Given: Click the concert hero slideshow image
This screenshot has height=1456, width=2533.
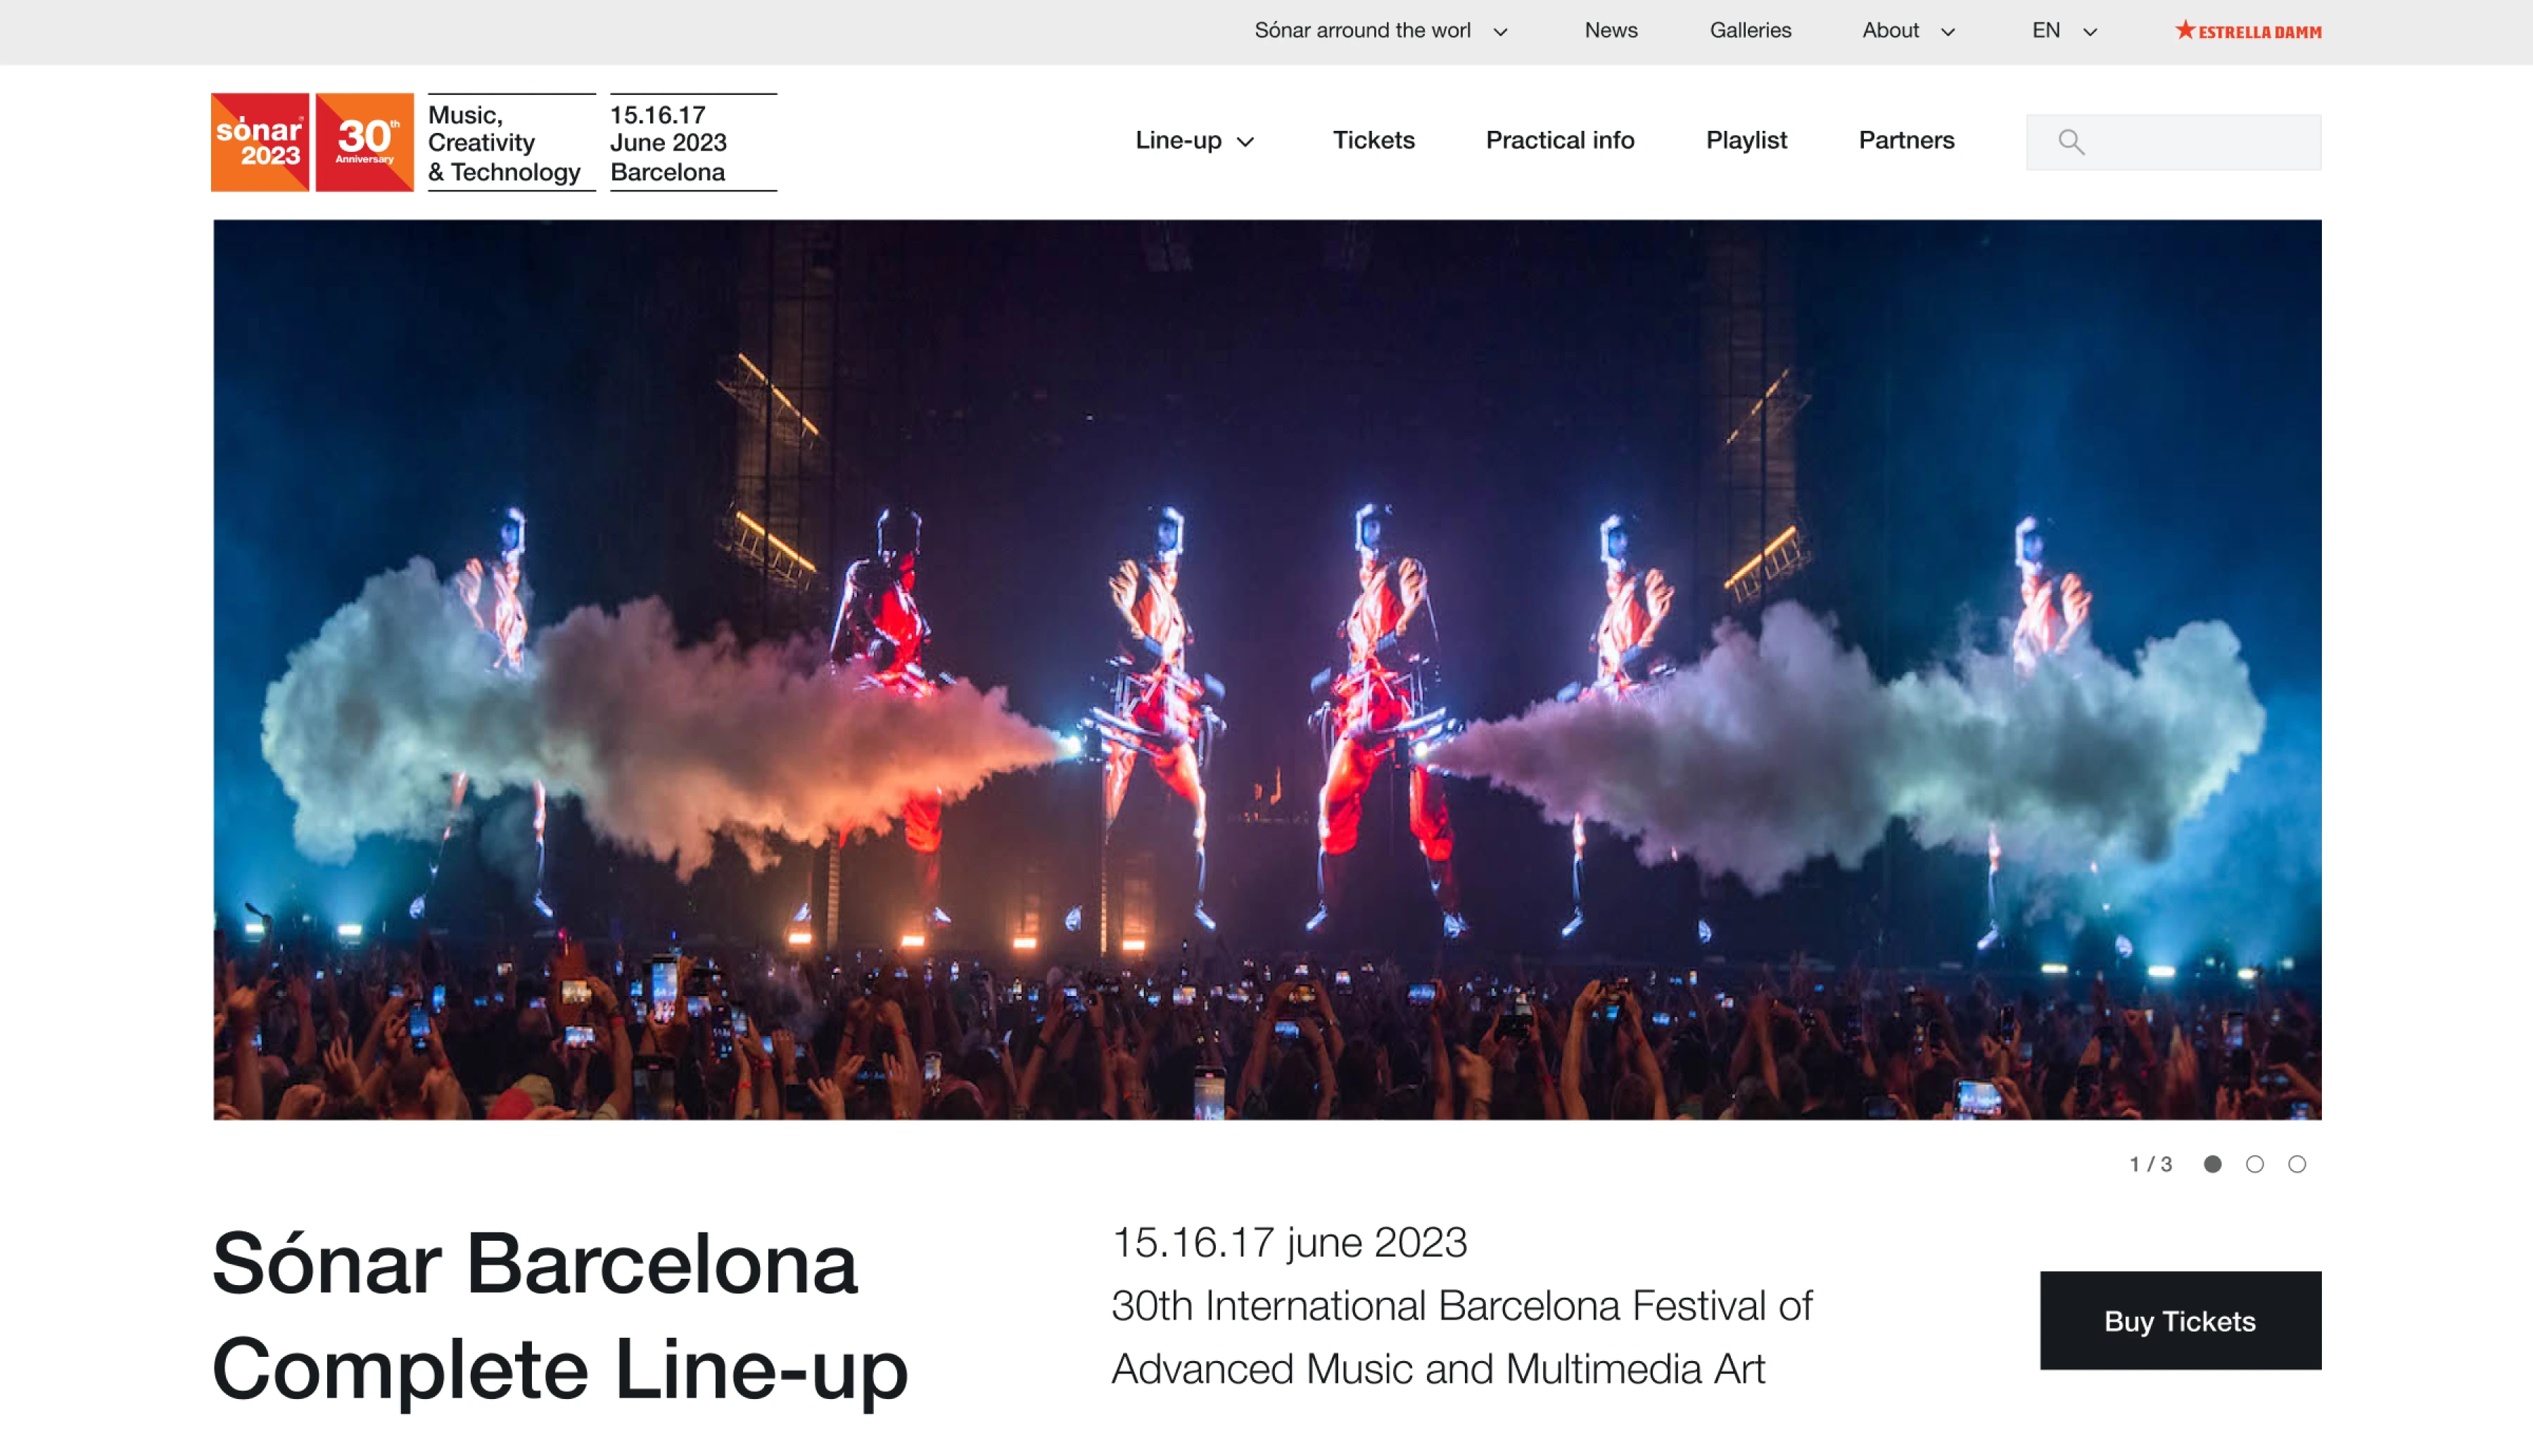Looking at the screenshot, I should tap(1267, 669).
